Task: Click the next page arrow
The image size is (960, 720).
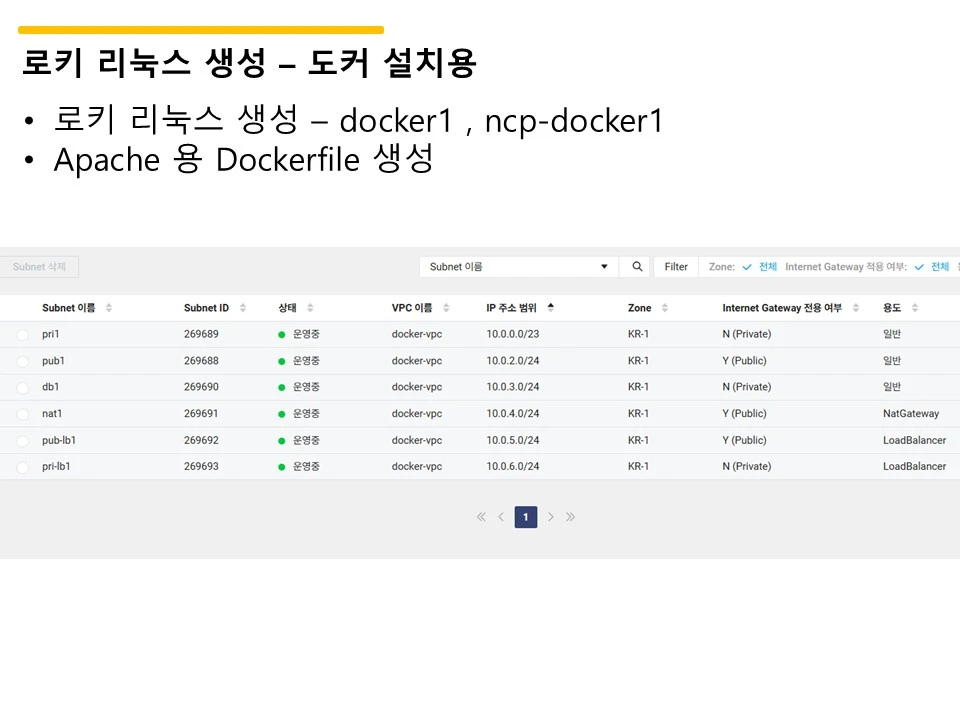Action: tap(550, 517)
